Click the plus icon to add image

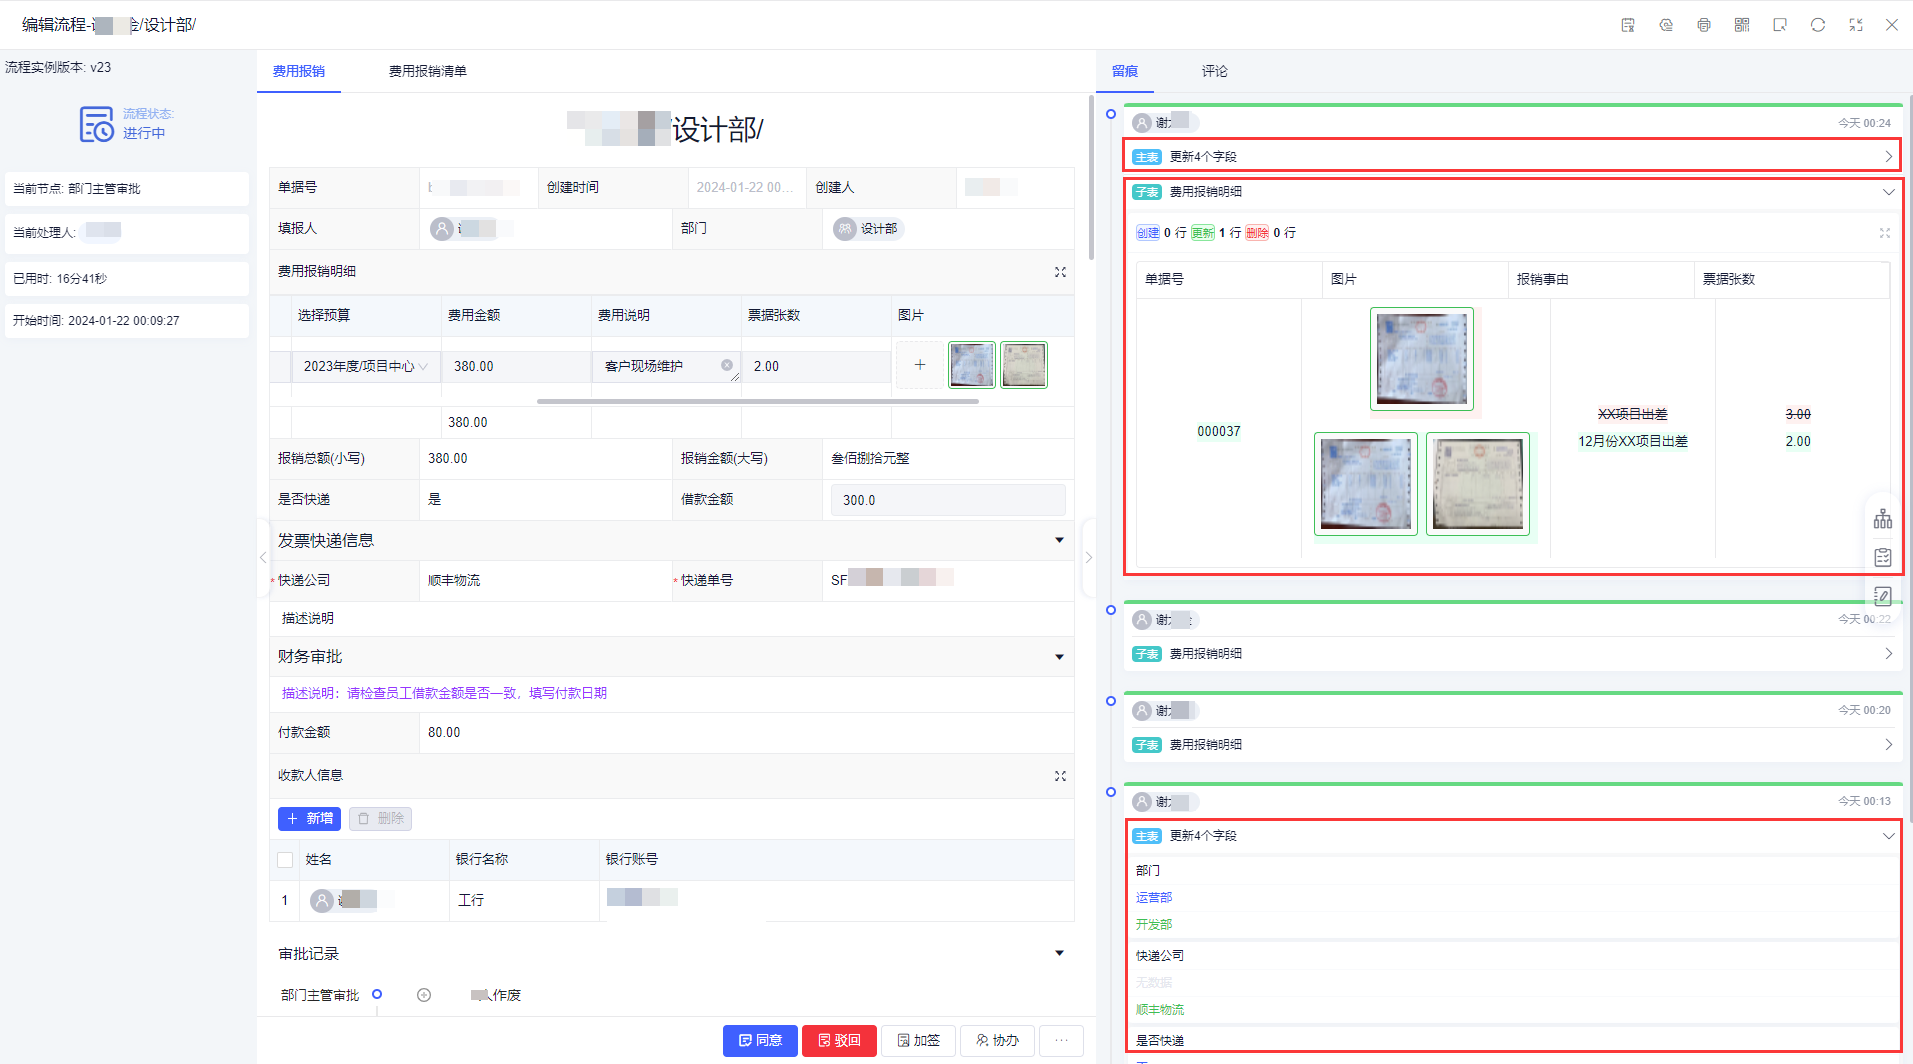920,365
